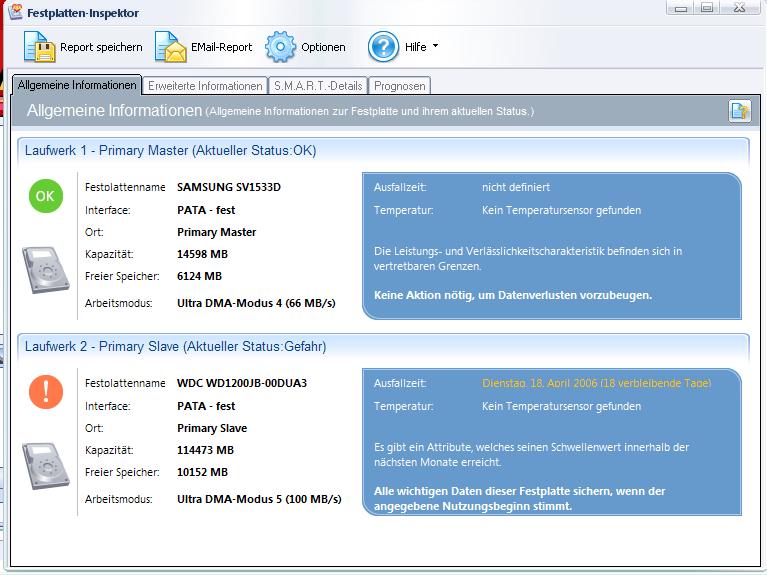
Task: Click the hard drive icon for Laufwerk 2
Action: coord(45,466)
